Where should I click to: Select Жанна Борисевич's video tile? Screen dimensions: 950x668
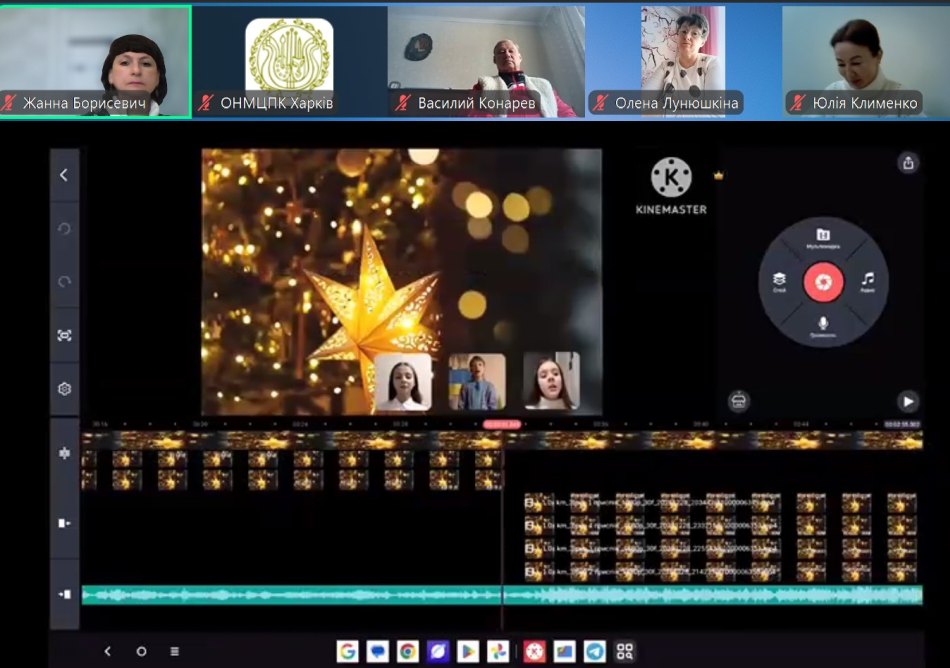(x=95, y=62)
